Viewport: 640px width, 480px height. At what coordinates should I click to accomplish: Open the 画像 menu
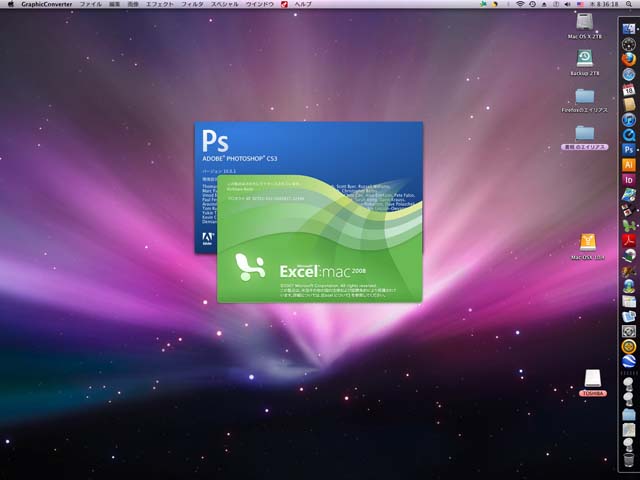133,4
